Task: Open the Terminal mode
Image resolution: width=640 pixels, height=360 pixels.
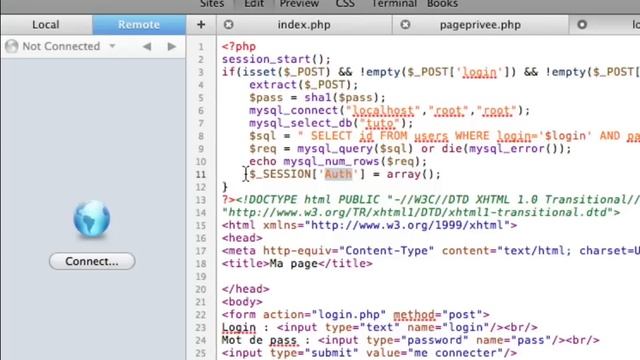Action: coord(394,4)
